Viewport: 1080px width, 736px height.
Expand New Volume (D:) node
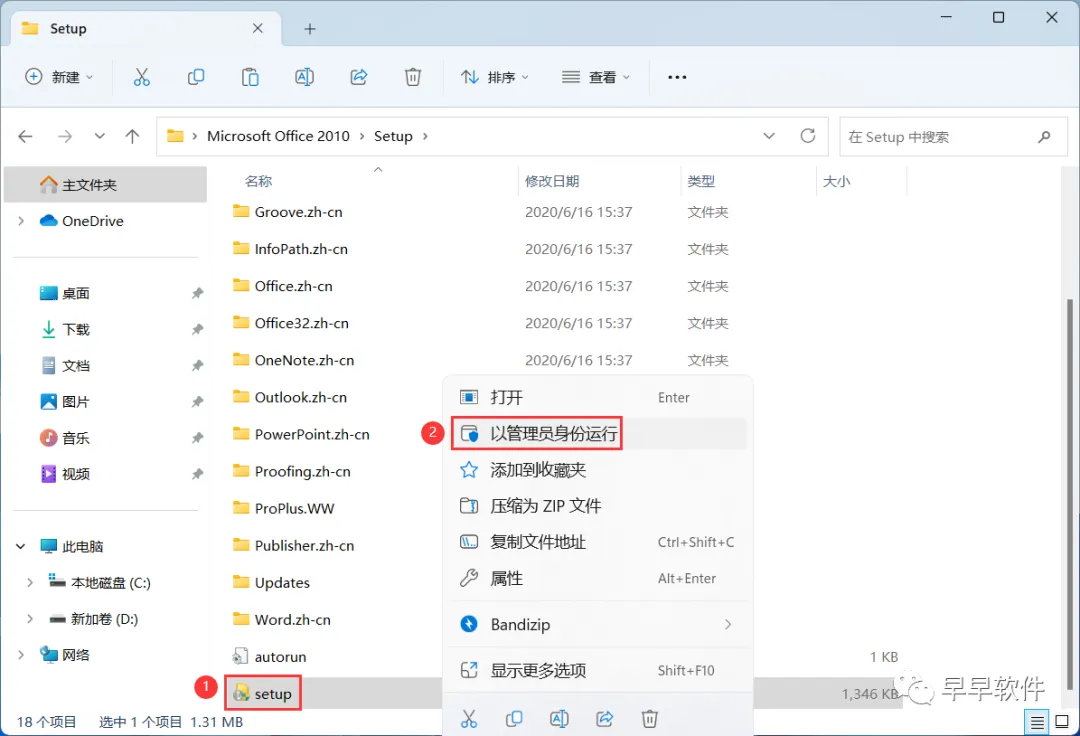(30, 619)
